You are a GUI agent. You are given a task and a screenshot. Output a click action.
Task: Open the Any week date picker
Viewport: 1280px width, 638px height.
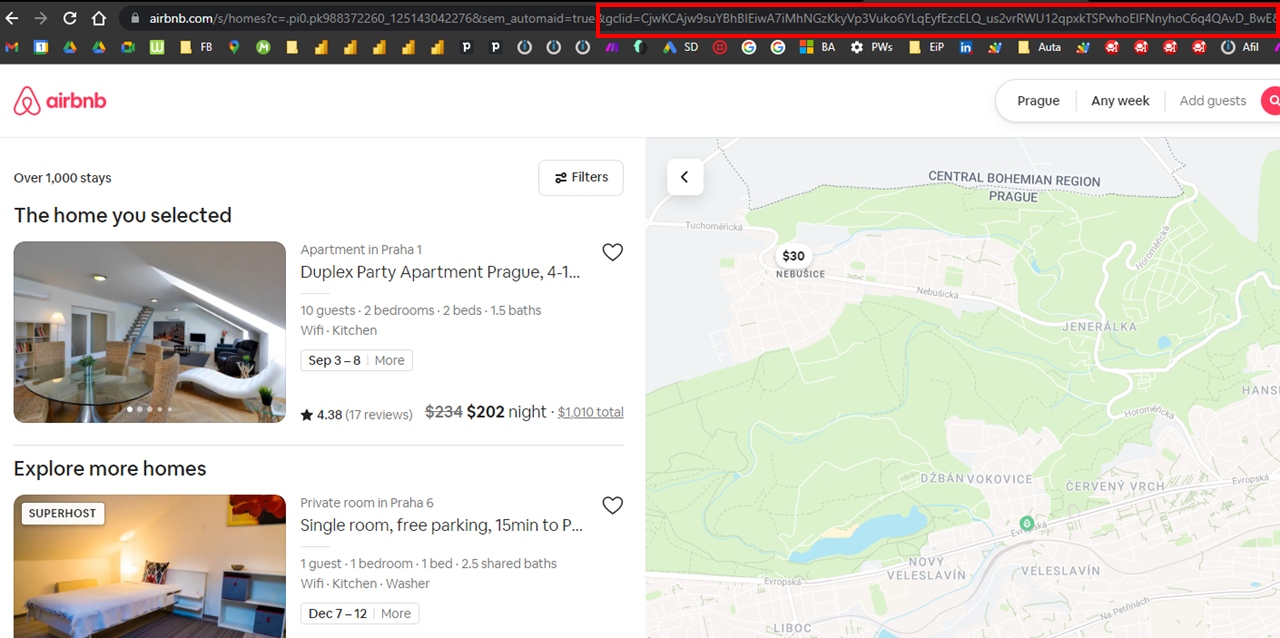pyautogui.click(x=1120, y=101)
